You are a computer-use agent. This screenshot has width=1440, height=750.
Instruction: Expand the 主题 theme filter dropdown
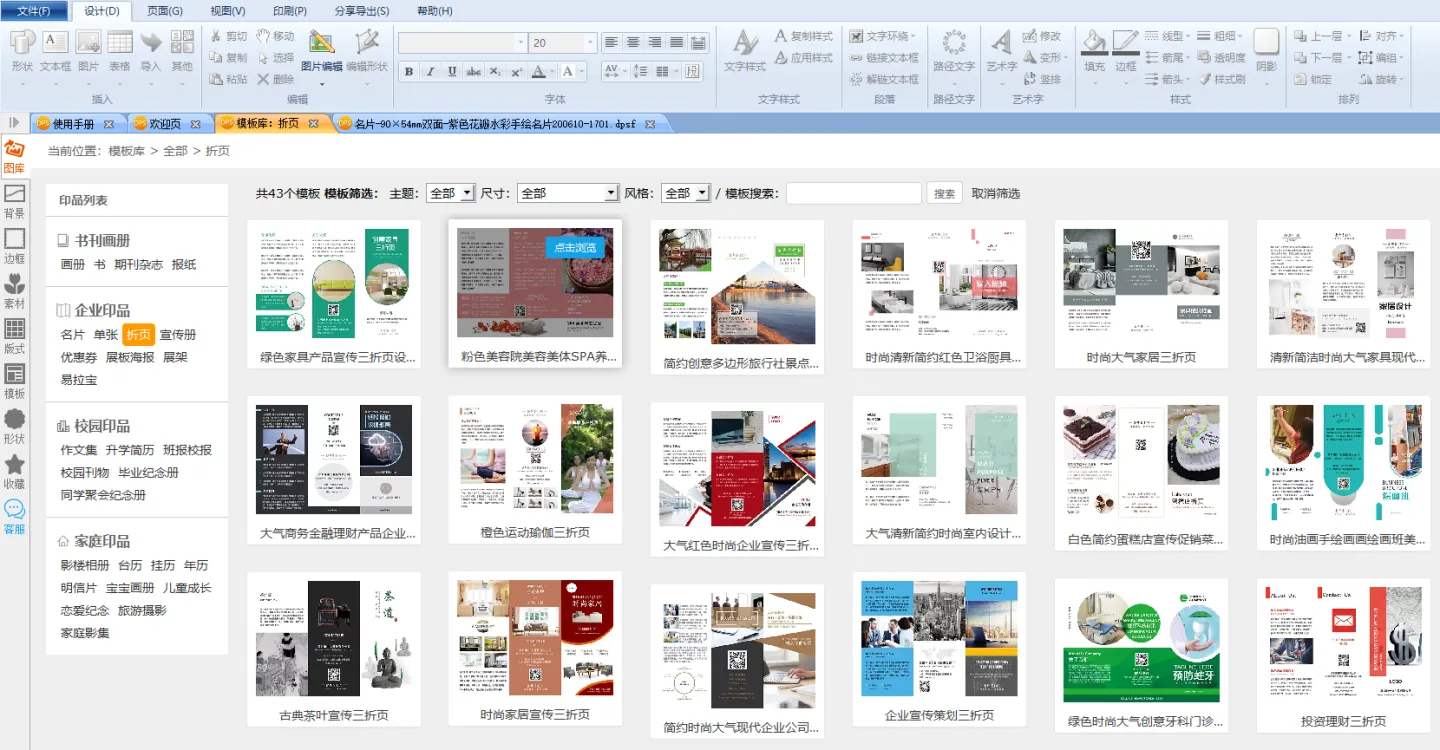(450, 193)
